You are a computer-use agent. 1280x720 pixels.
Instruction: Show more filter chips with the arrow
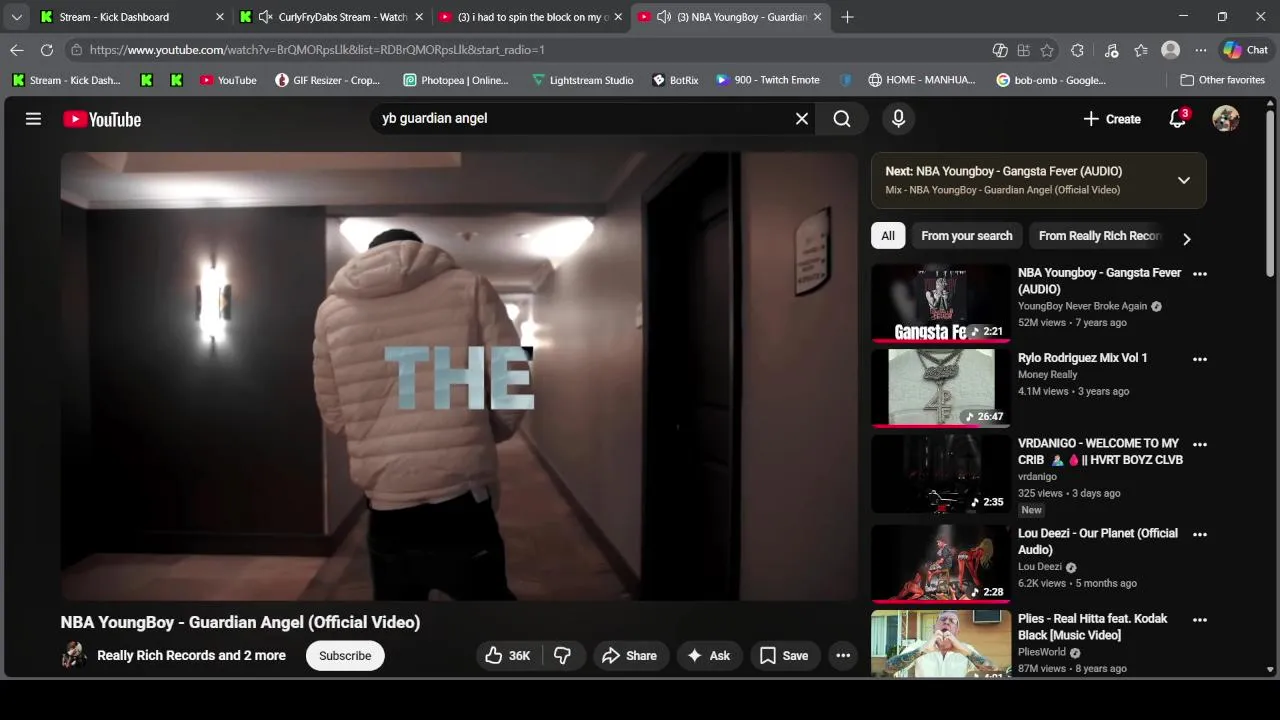click(1187, 239)
